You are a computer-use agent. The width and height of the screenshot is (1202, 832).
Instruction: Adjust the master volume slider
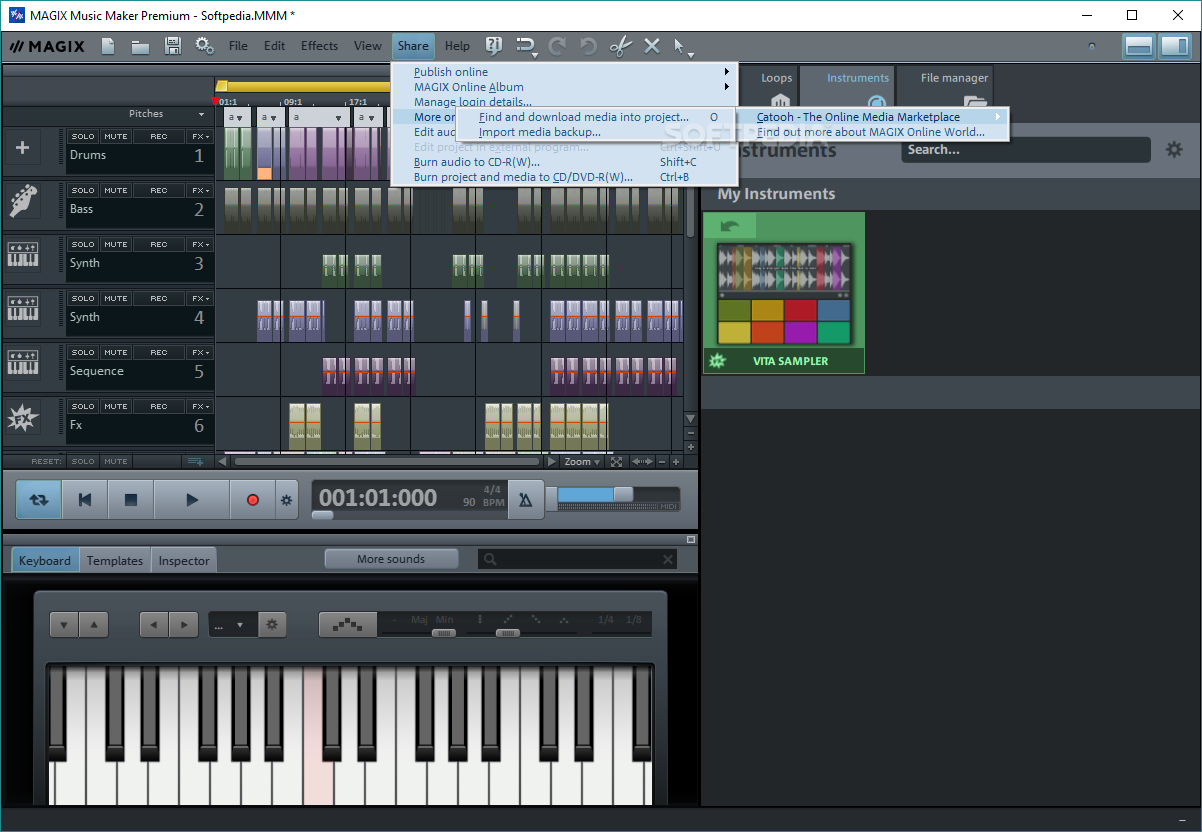(x=623, y=494)
